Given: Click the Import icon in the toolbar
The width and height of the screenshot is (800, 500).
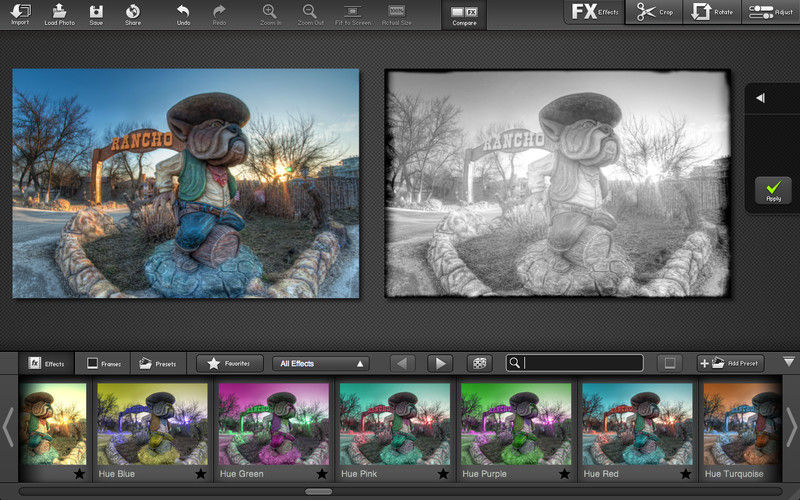Looking at the screenshot, I should 21,14.
